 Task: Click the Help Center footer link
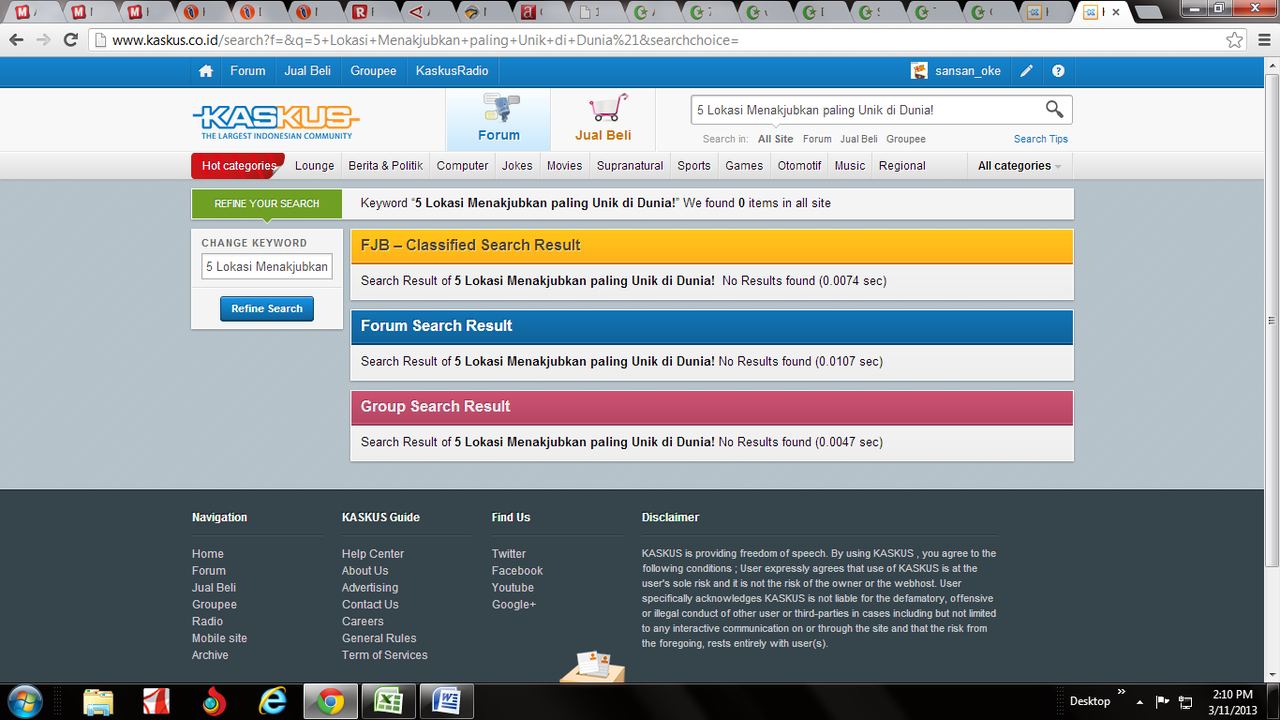tap(373, 554)
